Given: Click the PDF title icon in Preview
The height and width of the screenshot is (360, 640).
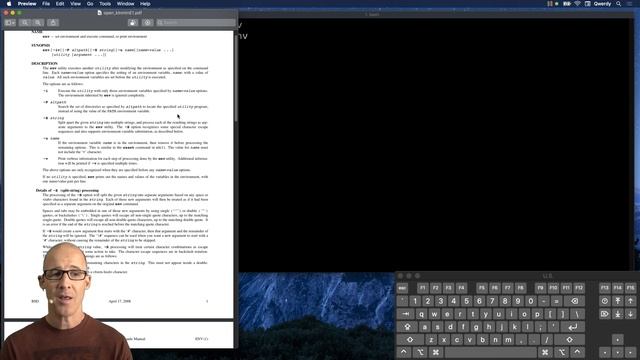Looking at the screenshot, I should [x=100, y=13].
